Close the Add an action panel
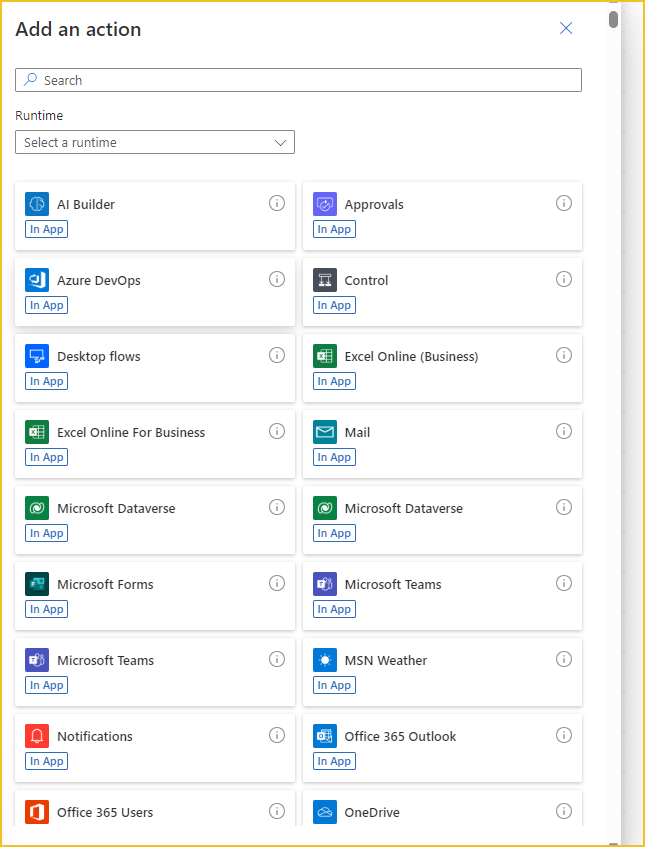The height and width of the screenshot is (847, 645). click(x=566, y=28)
